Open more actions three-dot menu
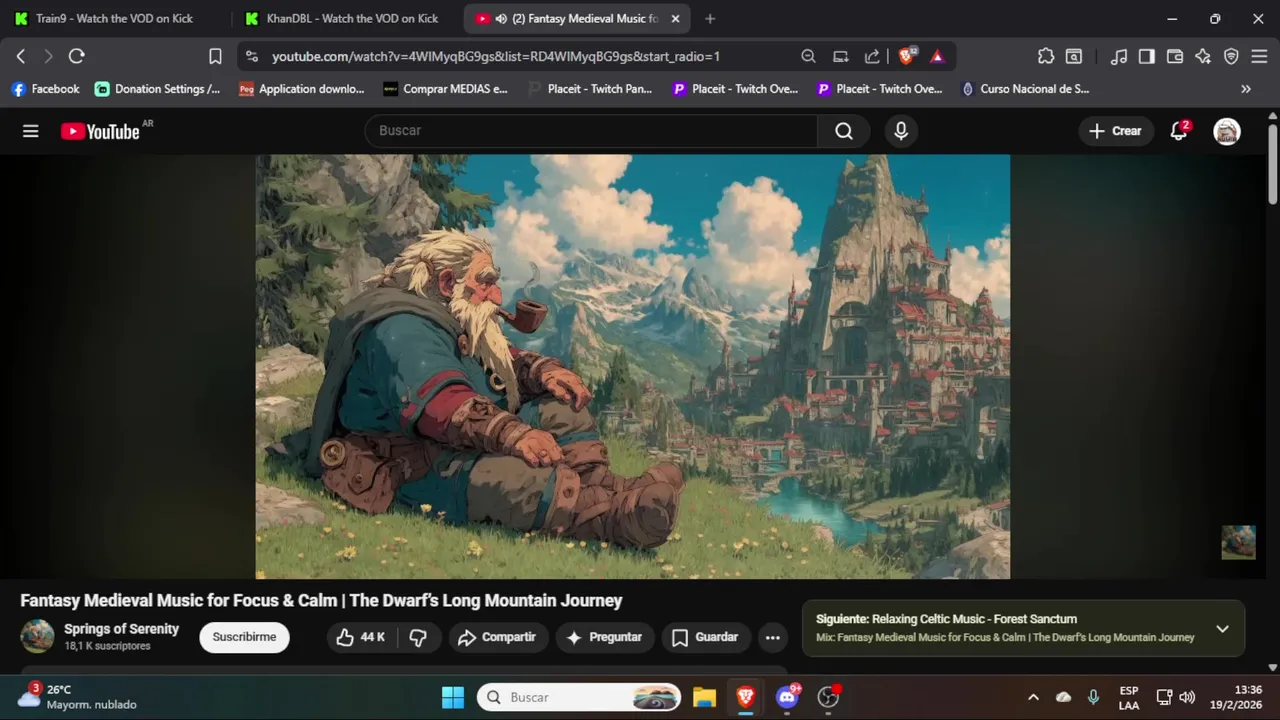This screenshot has height=720, width=1280. 772,637
